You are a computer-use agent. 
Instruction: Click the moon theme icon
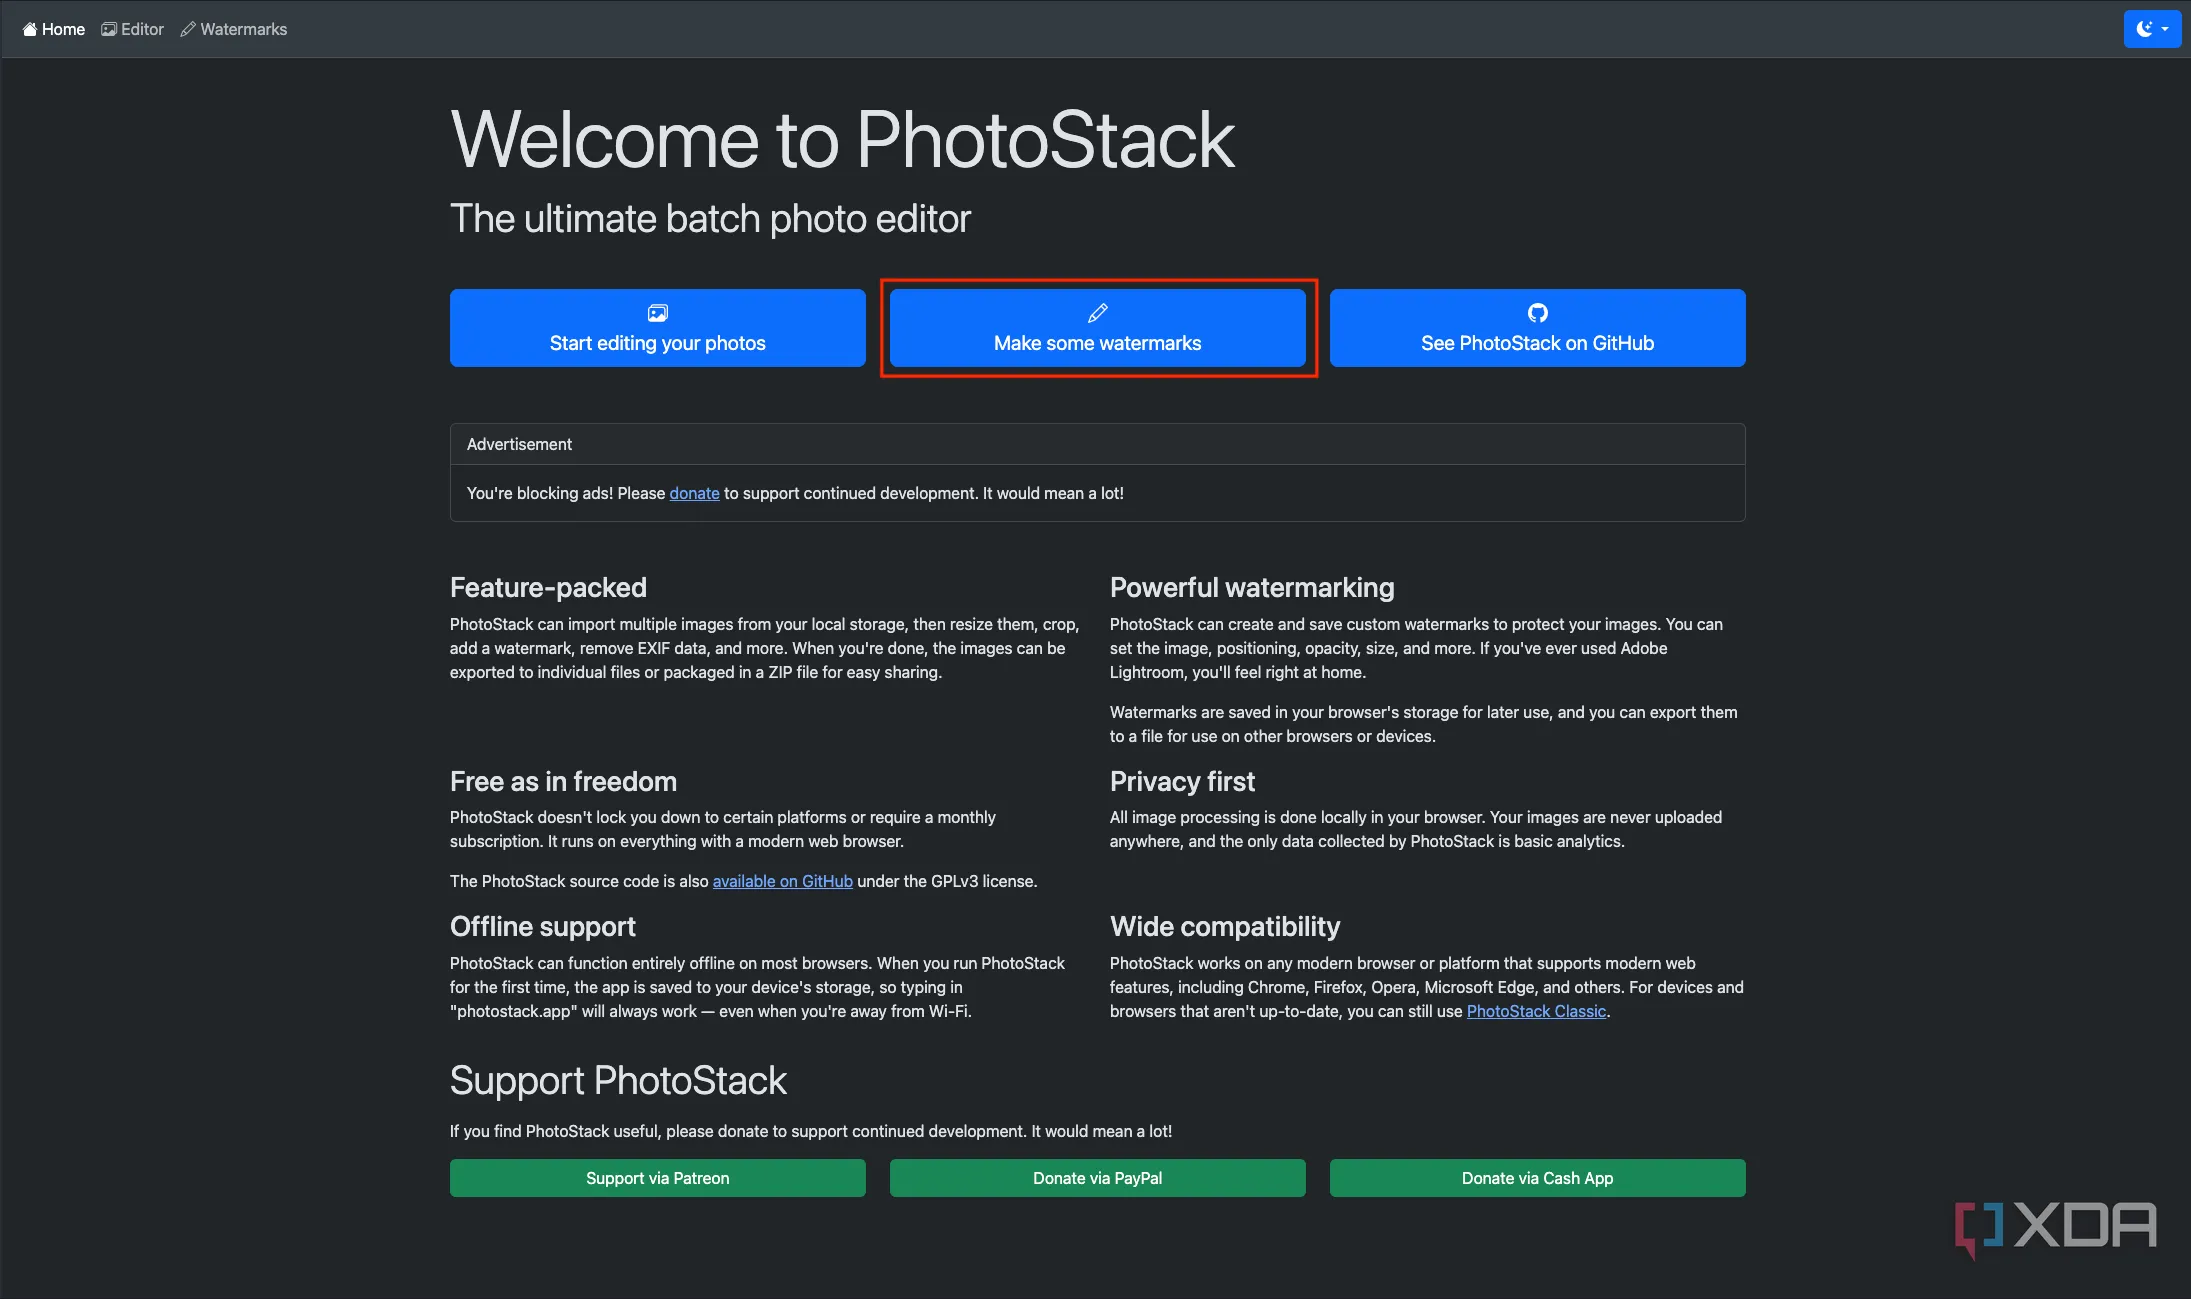(x=2144, y=29)
